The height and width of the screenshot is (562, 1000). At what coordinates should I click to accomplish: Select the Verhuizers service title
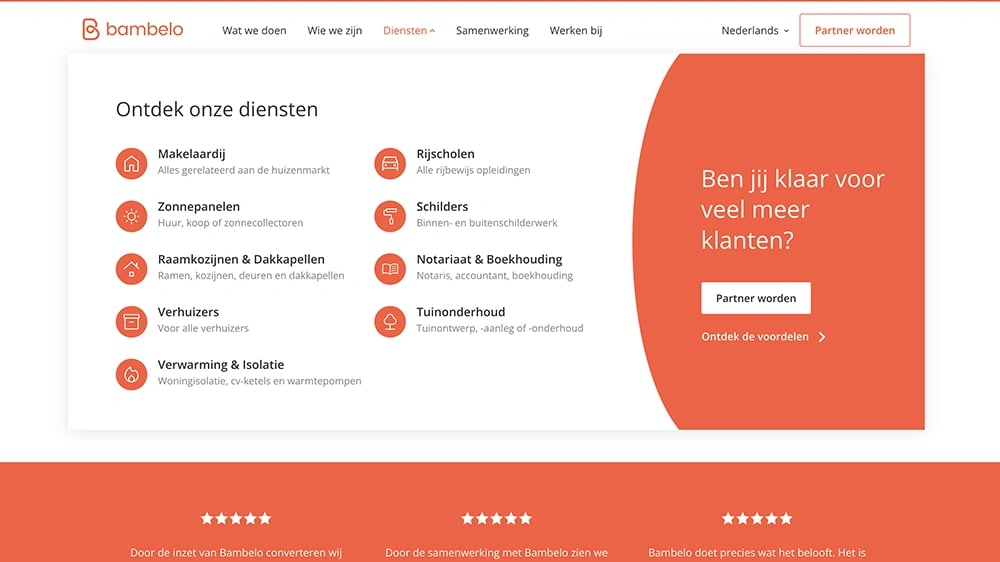[188, 312]
